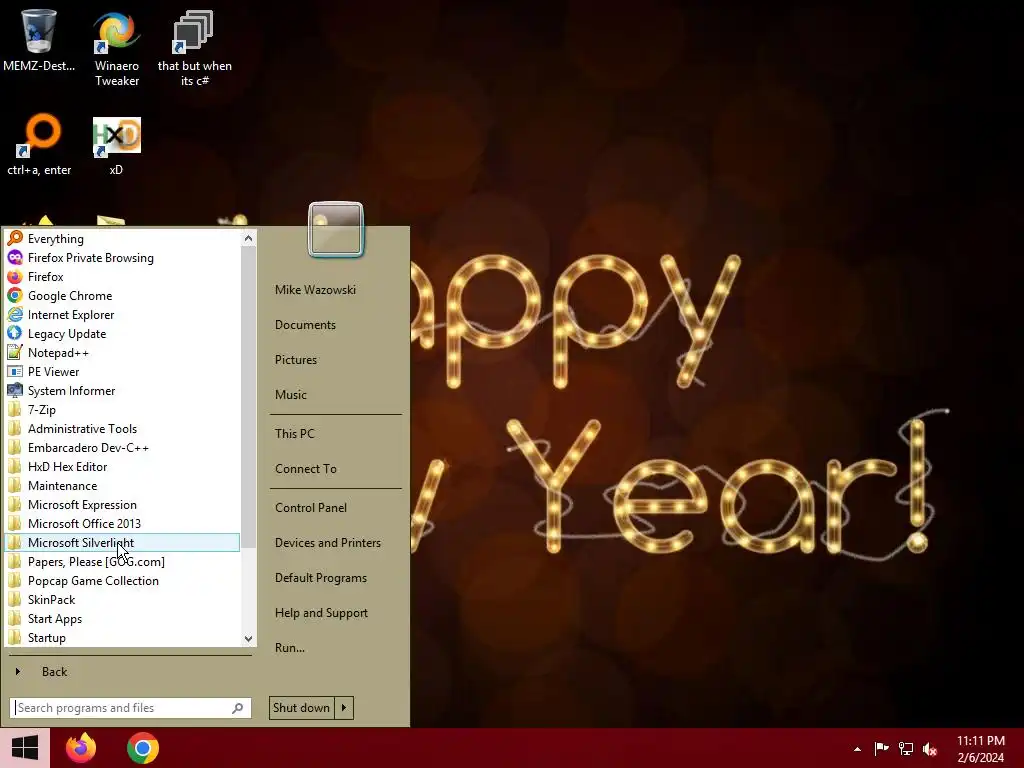The image size is (1024, 768).
Task: Expand the Microsoft Expression folder
Action: coord(122,504)
